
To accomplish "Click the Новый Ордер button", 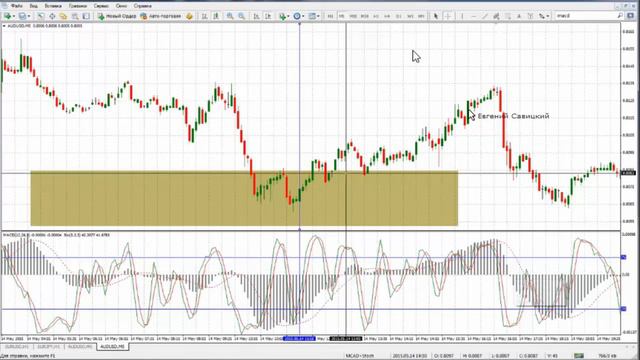I will click(x=117, y=16).
